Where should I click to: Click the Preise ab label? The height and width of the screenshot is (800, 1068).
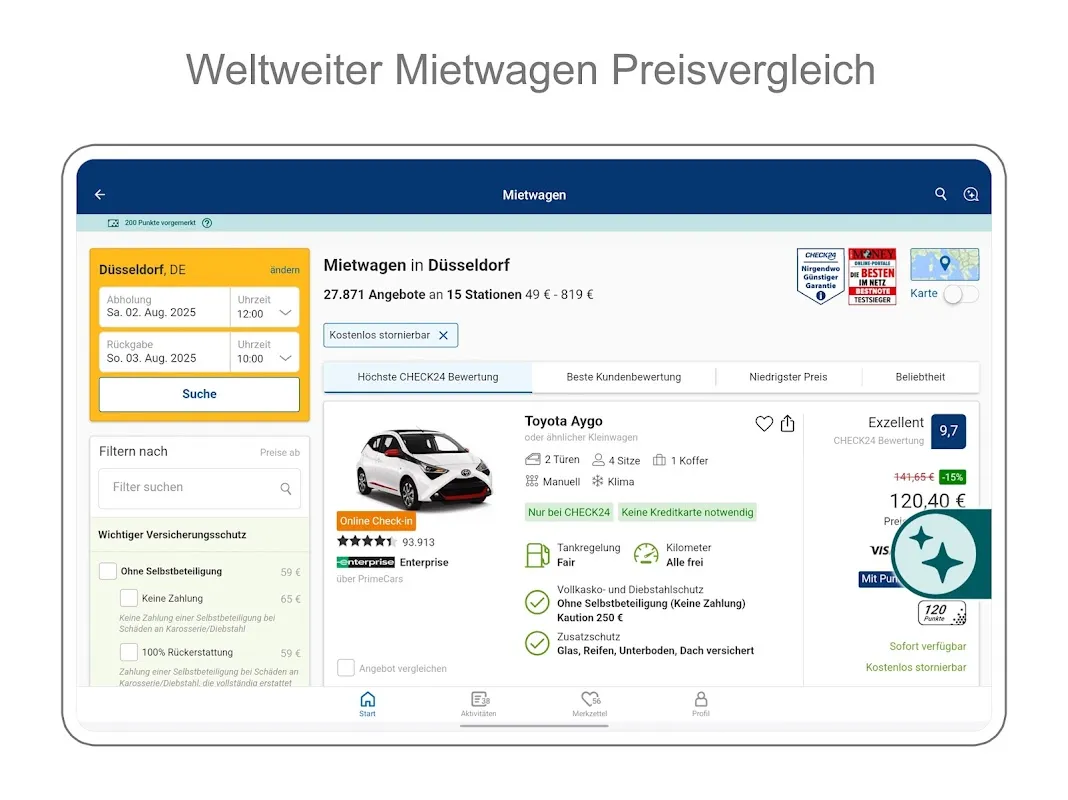click(x=280, y=453)
